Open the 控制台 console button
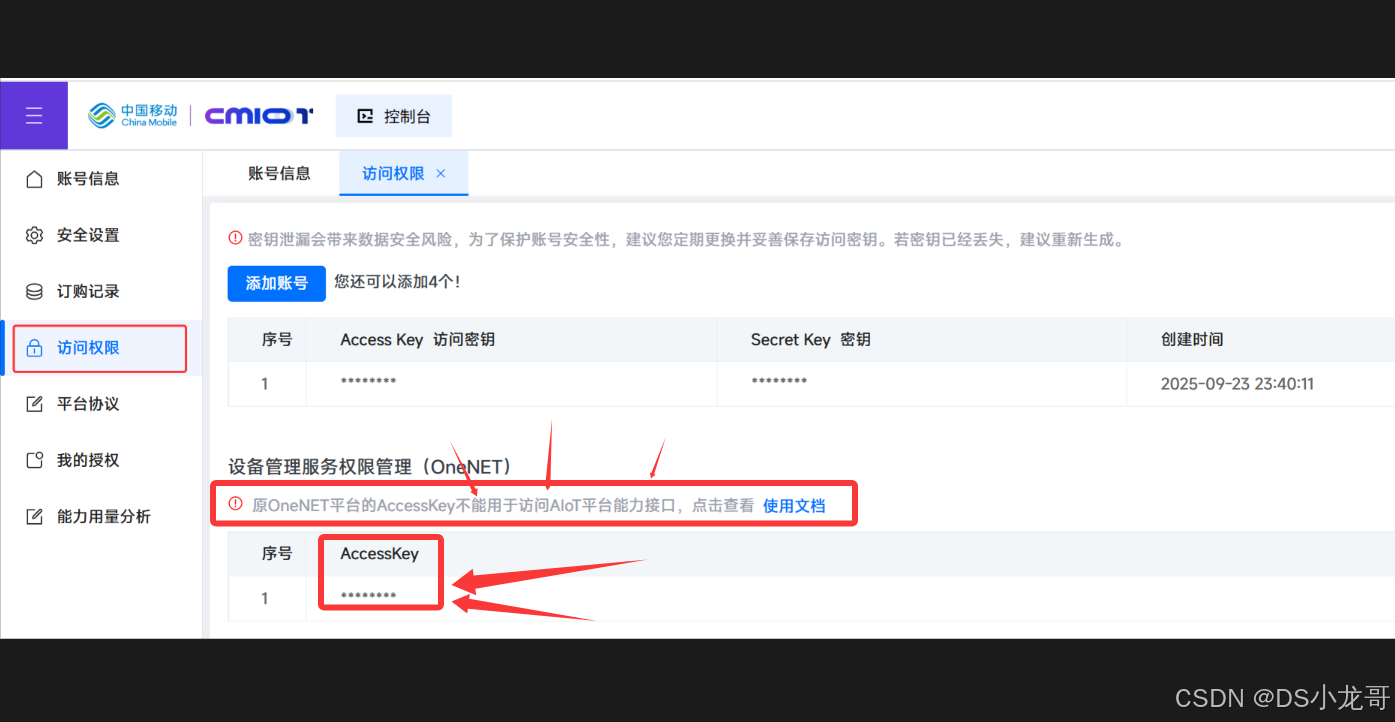 point(394,116)
